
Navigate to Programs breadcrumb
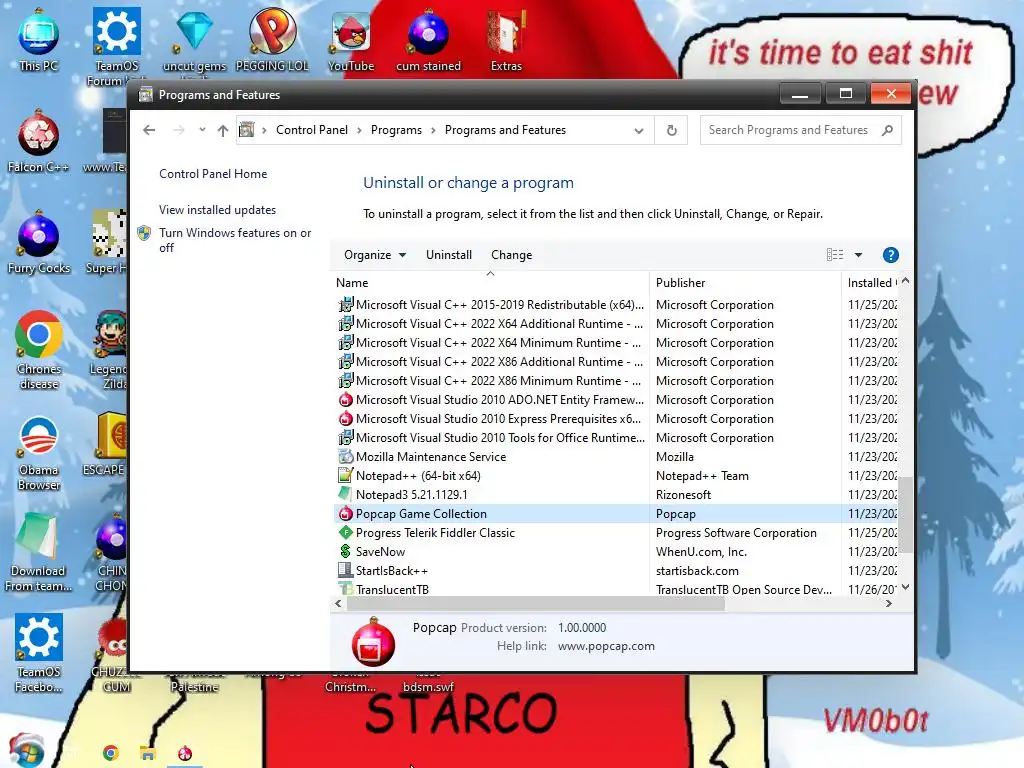(396, 130)
